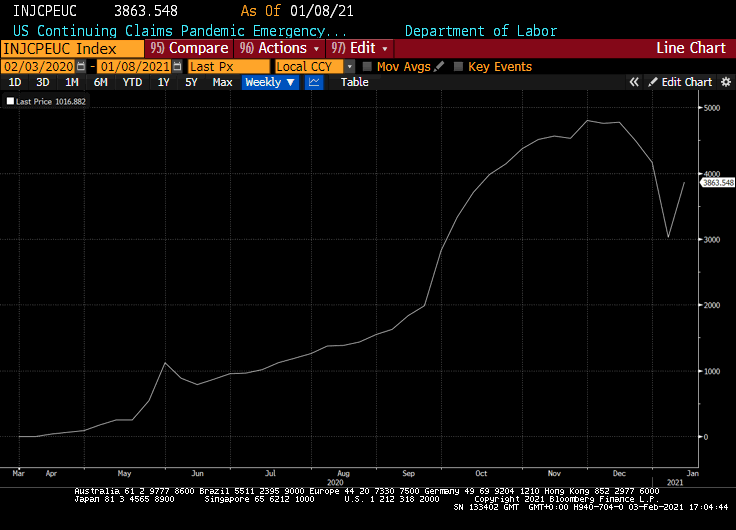Open start date calendar picker icon
The height and width of the screenshot is (530, 736).
82,67
